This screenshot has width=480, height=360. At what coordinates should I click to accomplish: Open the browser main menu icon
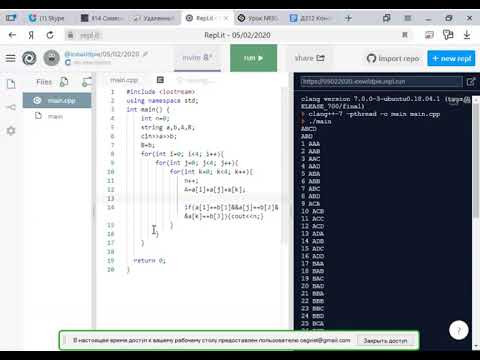pyautogui.click(x=408, y=18)
